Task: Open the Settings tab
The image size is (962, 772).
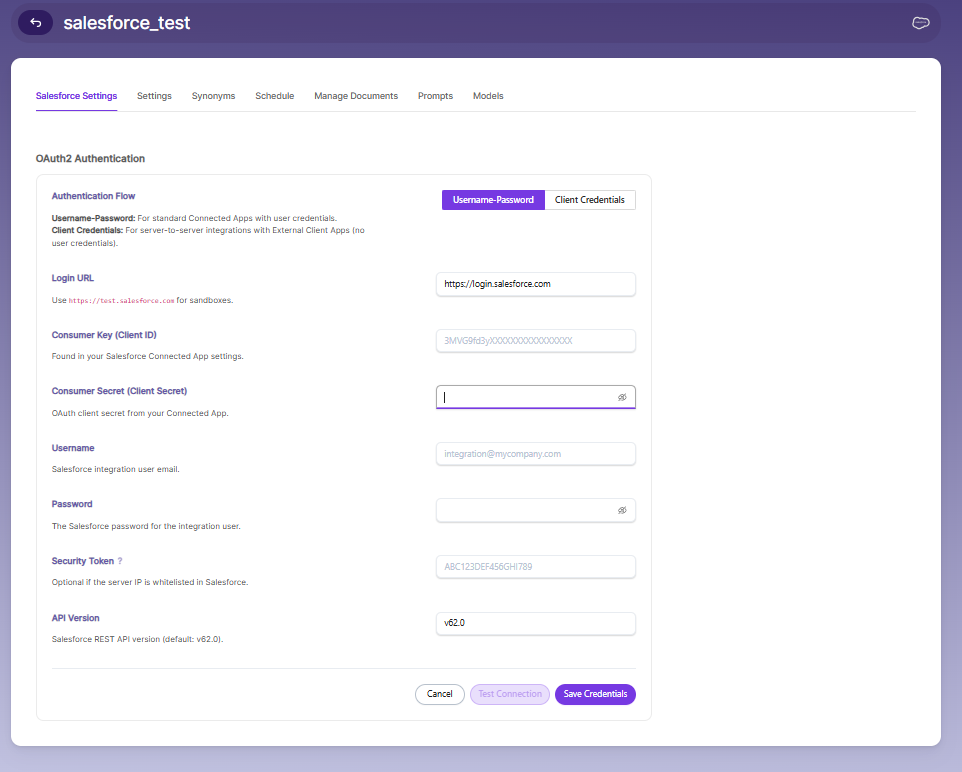Action: (154, 96)
